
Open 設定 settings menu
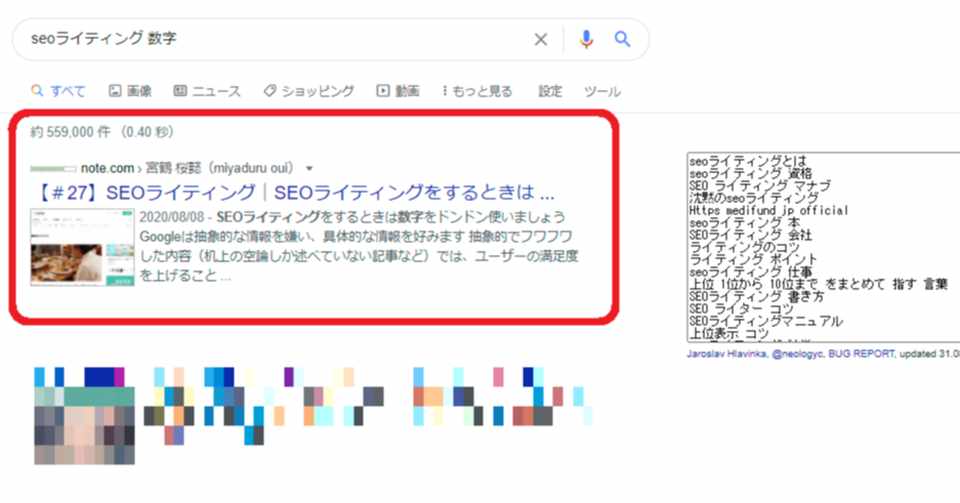[x=550, y=91]
